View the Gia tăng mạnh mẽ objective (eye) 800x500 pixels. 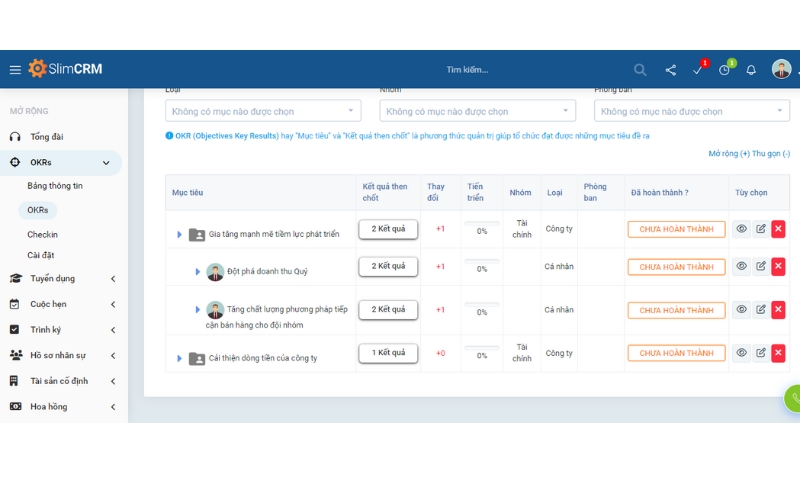(x=741, y=229)
